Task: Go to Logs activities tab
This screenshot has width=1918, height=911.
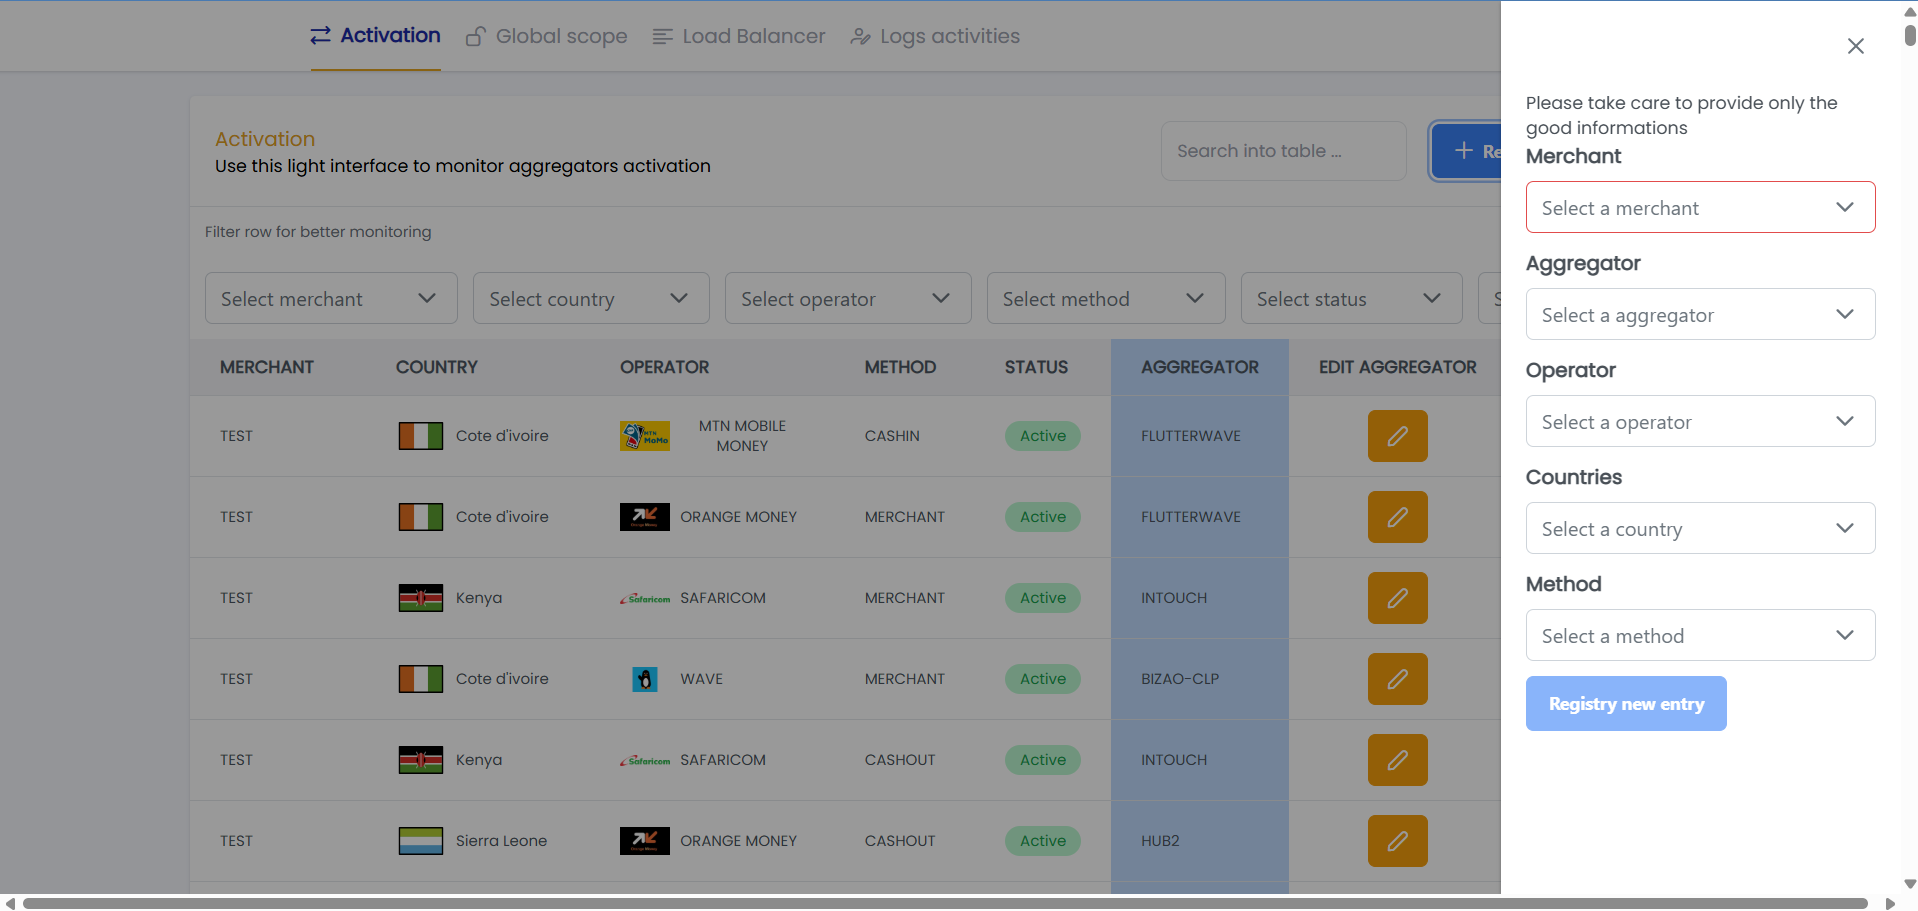Action: coord(935,37)
